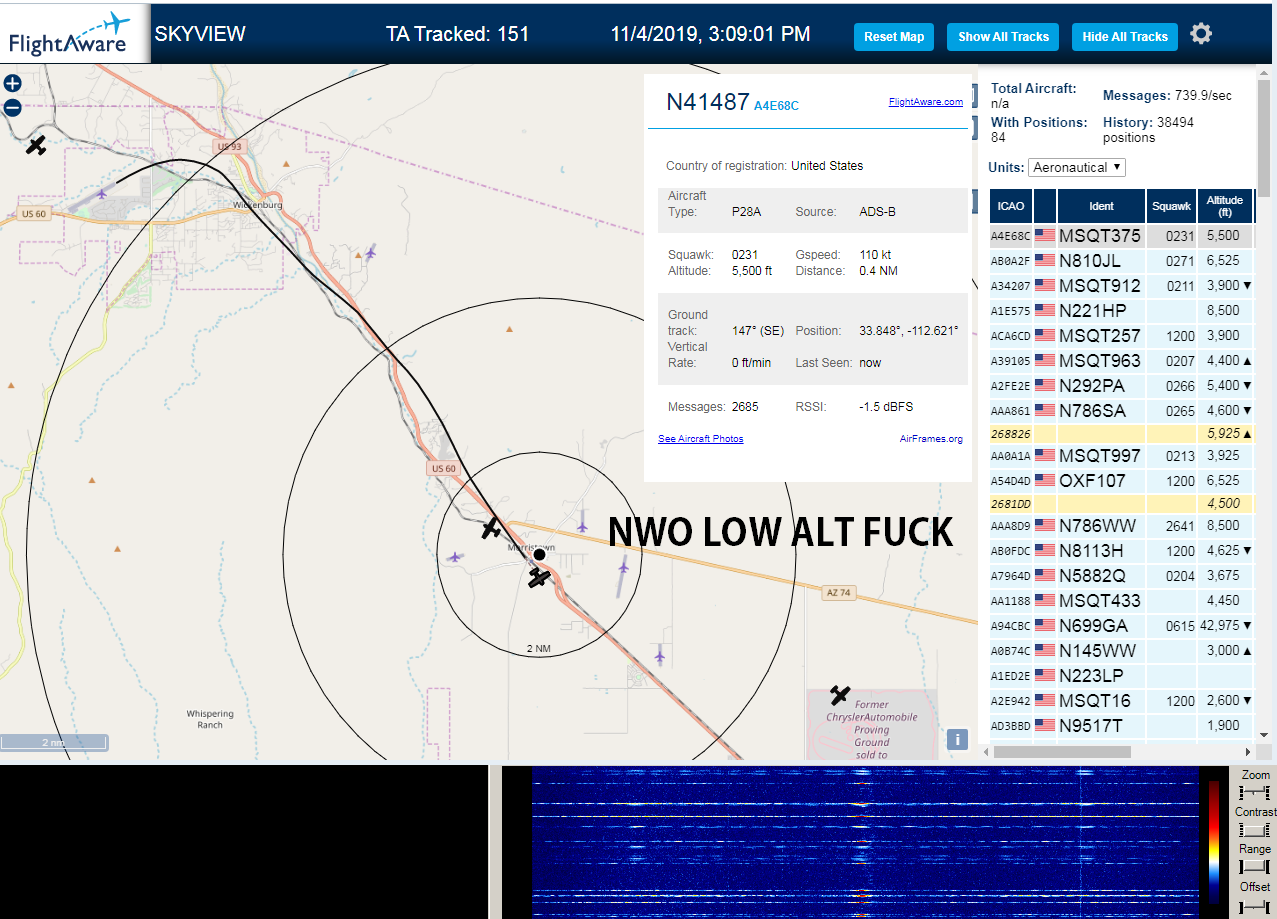Select the N223LP aircraft row
The image size is (1277, 919).
tap(1121, 675)
